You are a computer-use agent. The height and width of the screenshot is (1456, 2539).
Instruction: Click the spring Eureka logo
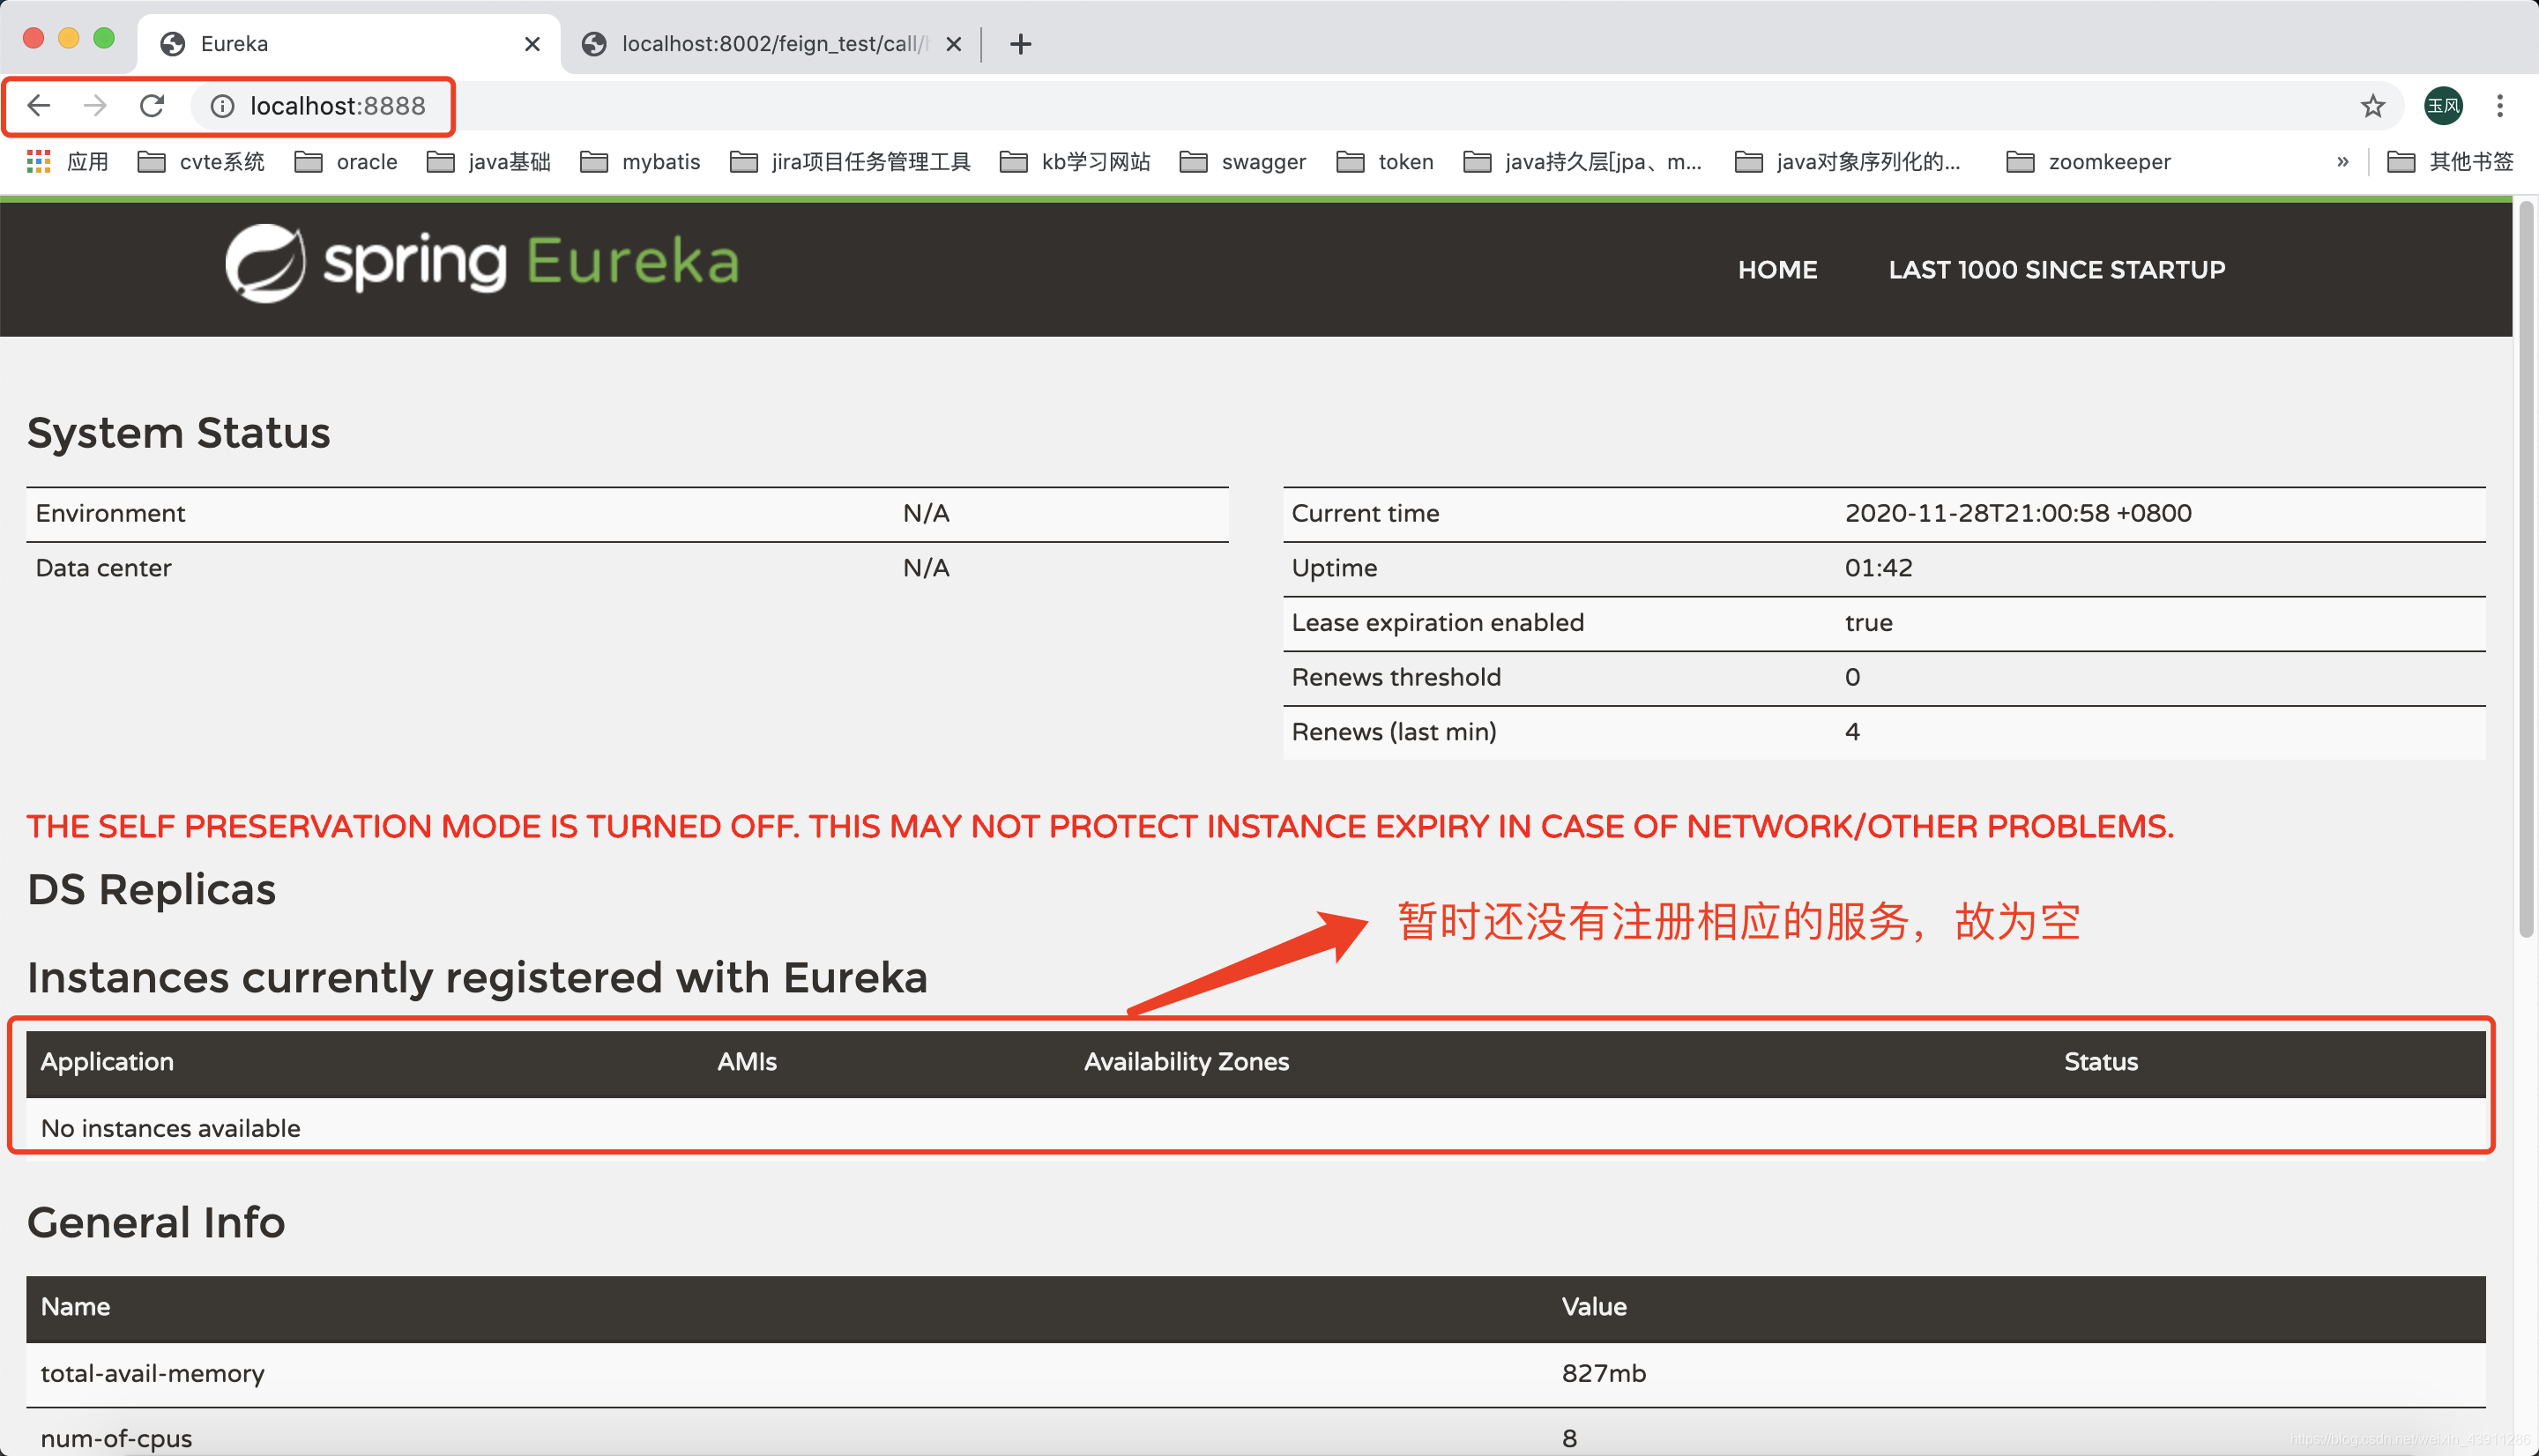click(x=482, y=263)
